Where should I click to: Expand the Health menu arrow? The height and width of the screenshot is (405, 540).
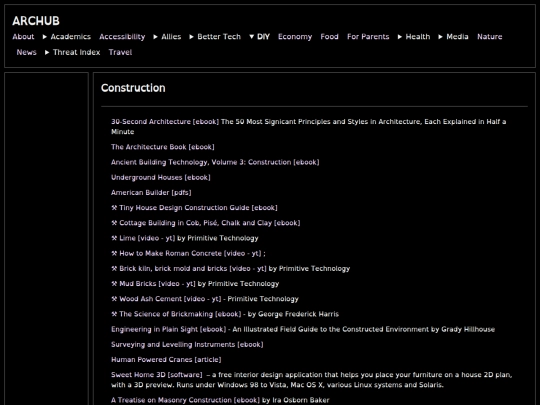click(399, 37)
